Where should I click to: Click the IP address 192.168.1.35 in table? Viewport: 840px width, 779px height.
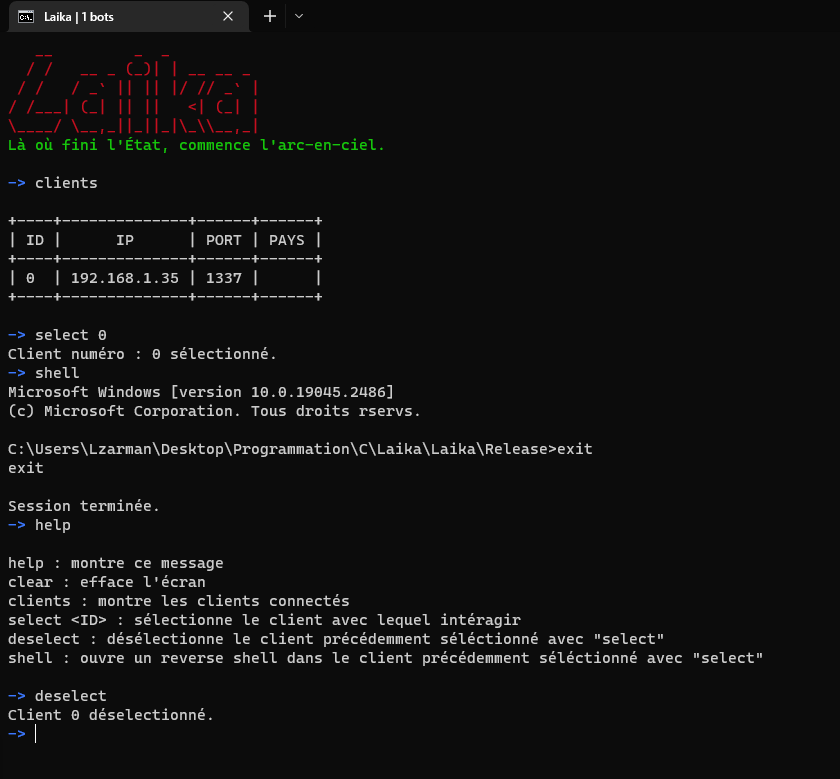pos(124,278)
